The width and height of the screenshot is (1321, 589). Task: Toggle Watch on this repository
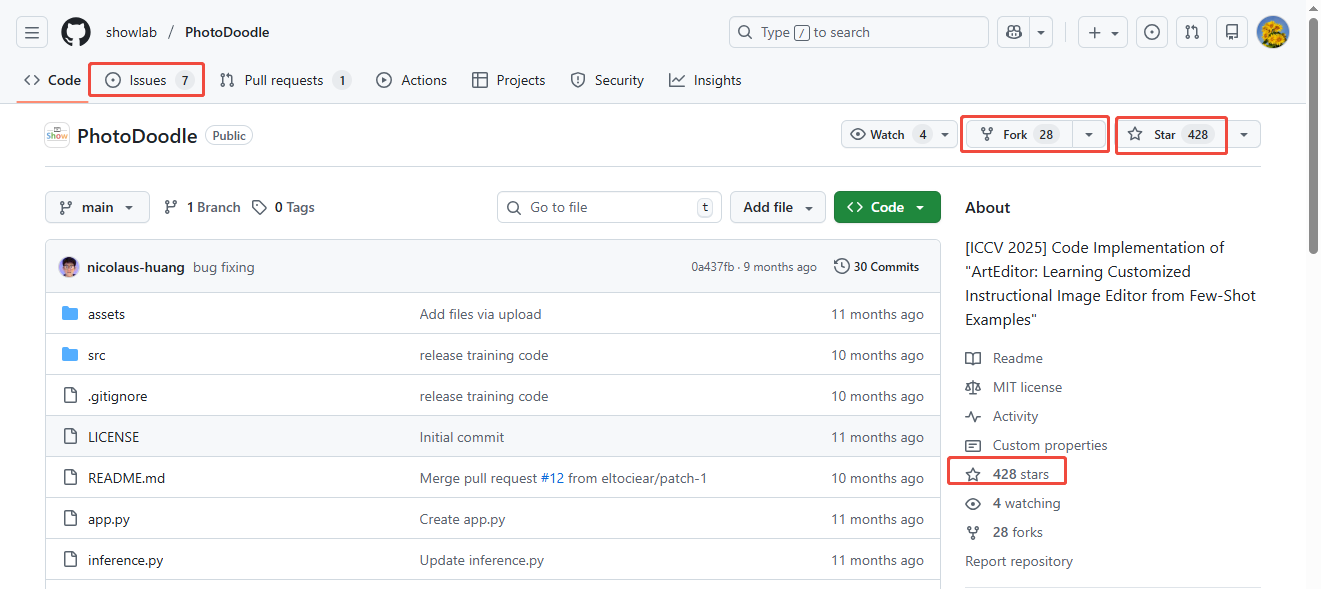[x=888, y=135]
